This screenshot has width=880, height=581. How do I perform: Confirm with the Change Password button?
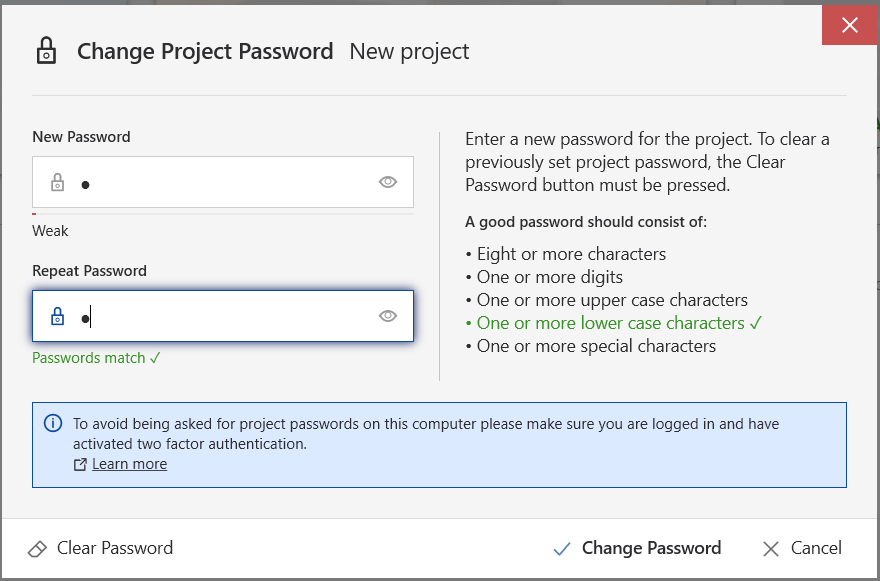coord(637,548)
